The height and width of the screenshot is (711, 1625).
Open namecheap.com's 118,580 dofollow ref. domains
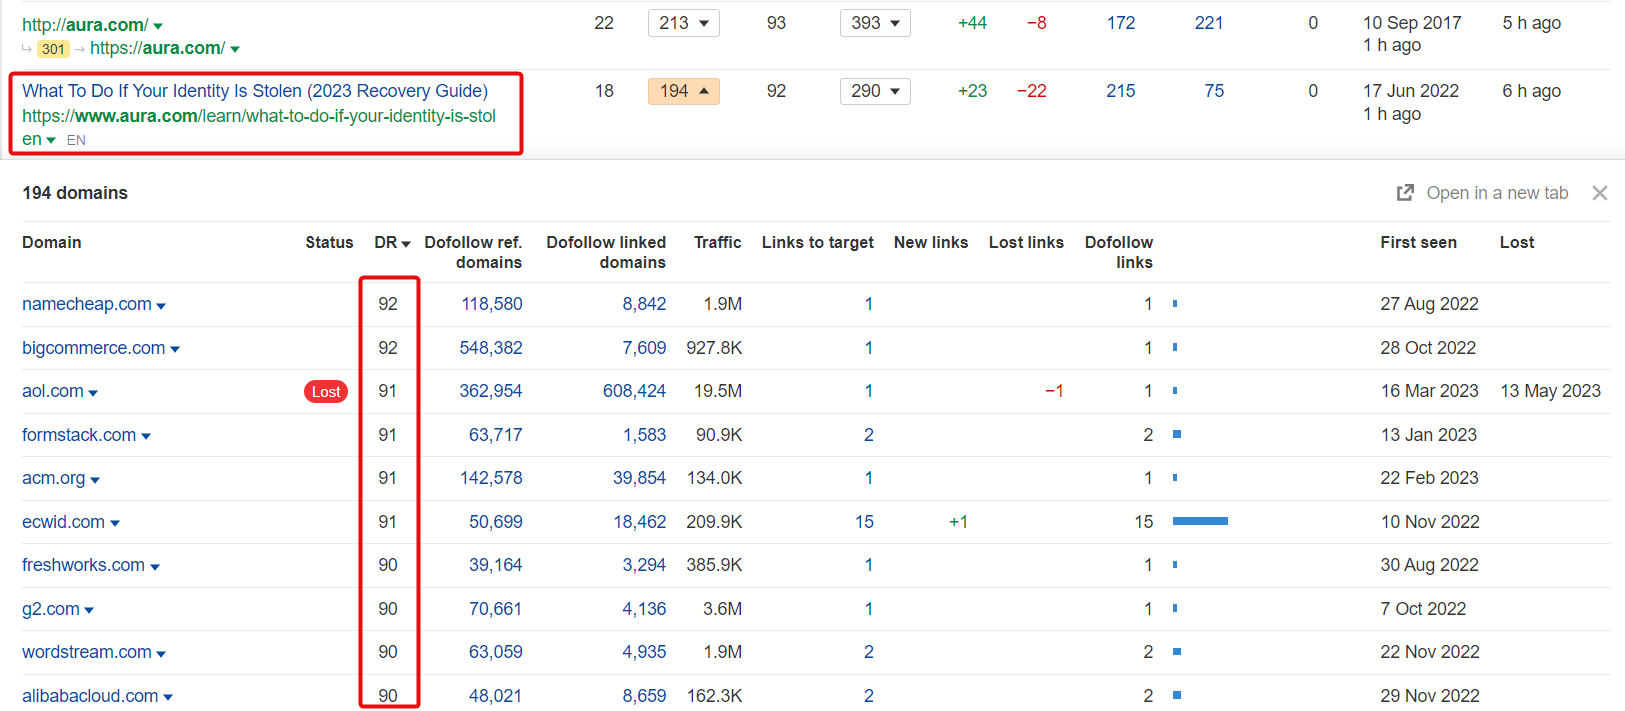tap(492, 304)
